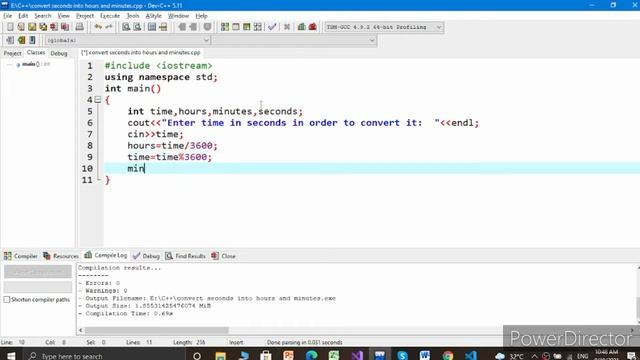Click code line 'cin>>time;'
The height and width of the screenshot is (360, 640).
156,134
